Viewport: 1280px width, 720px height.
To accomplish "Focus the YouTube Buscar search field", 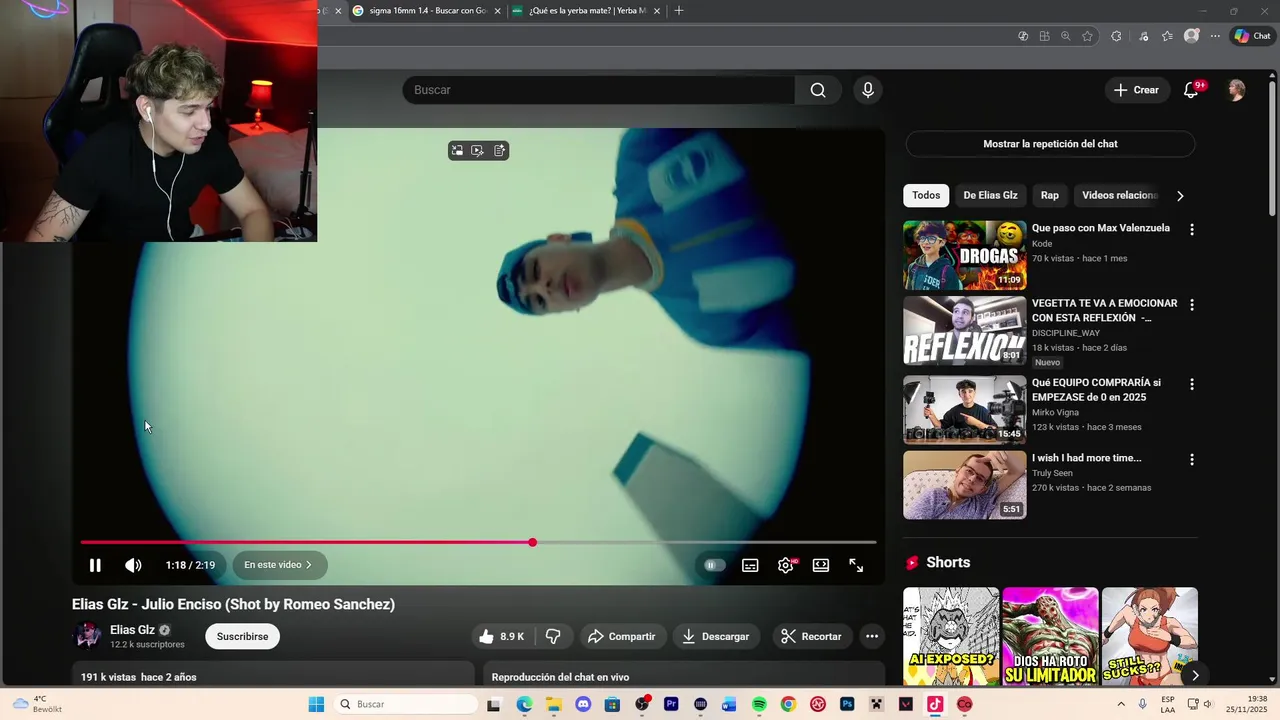I will pos(599,90).
